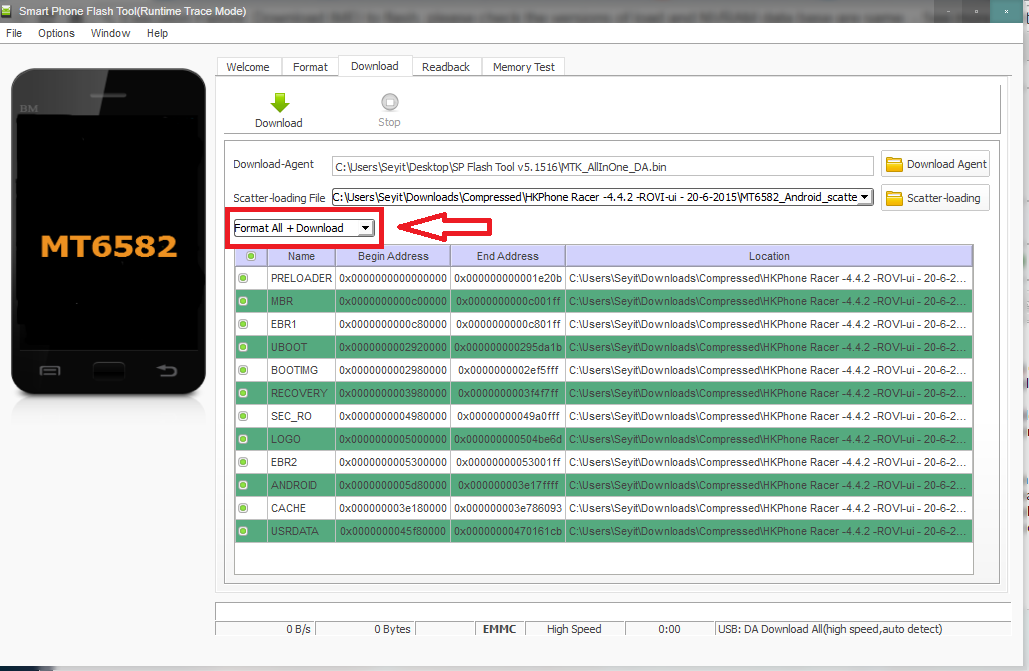Switch to the Memory Test tab

(523, 67)
